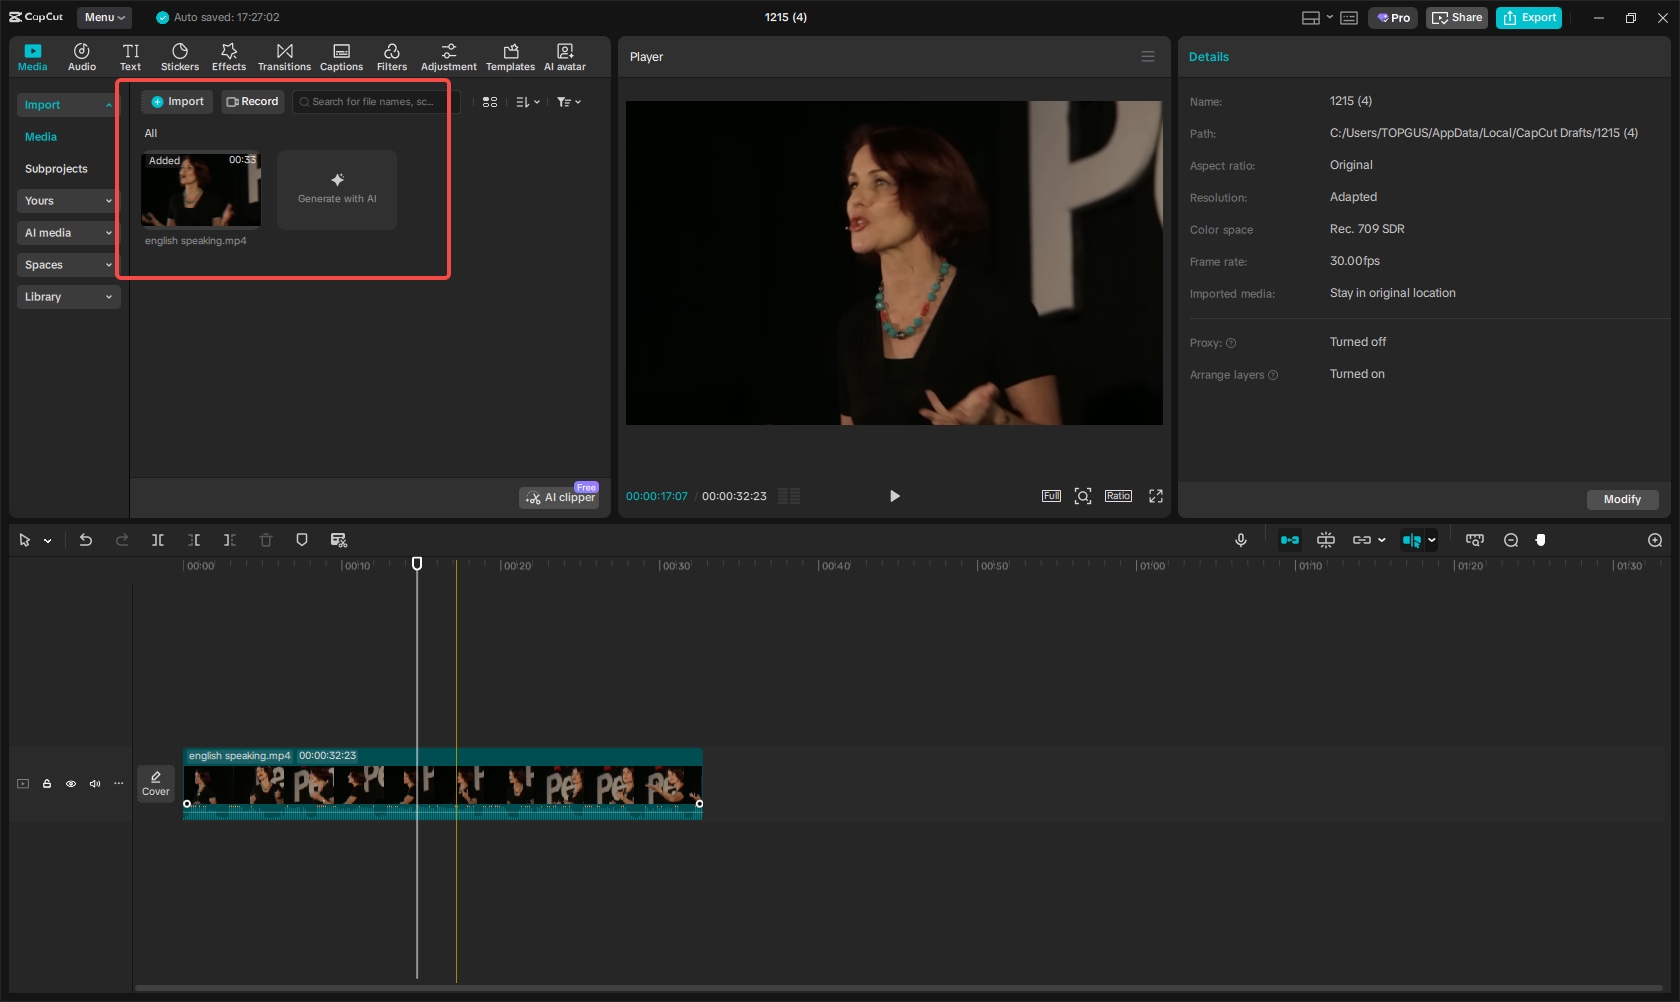Viewport: 1680px width, 1002px height.
Task: Open the Menu at top left
Action: (103, 17)
